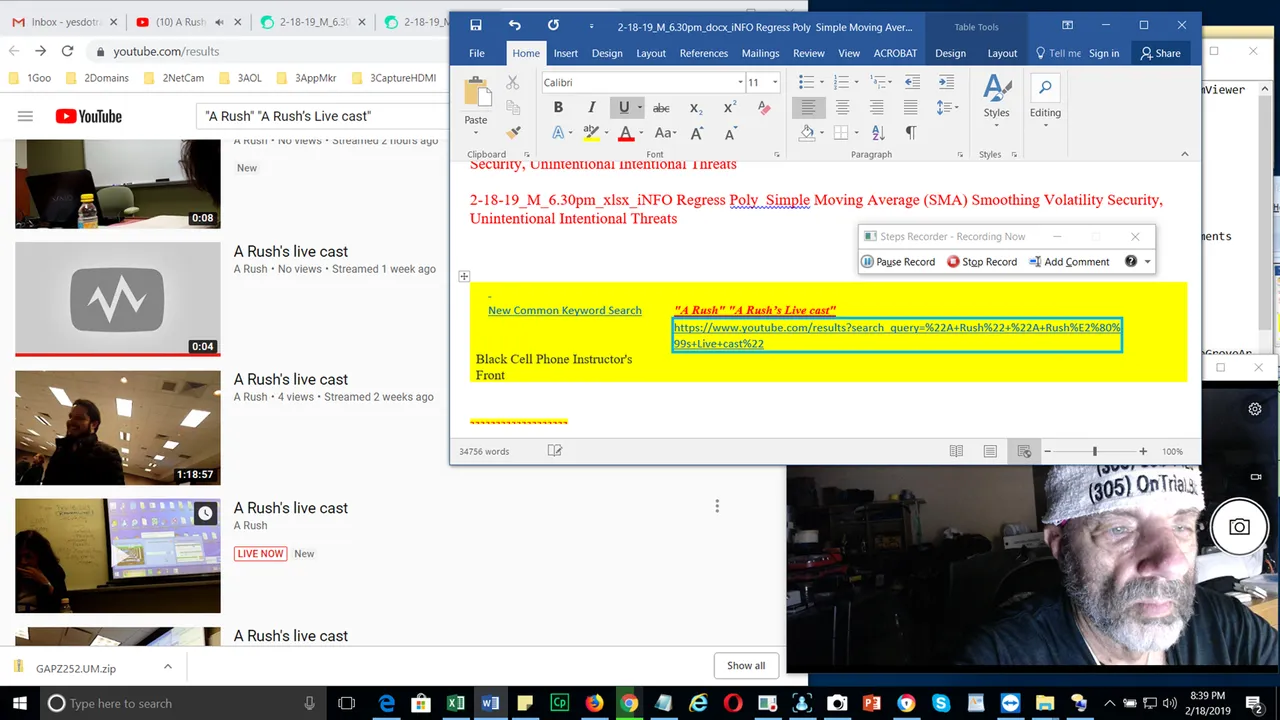Viewport: 1280px width, 720px height.
Task: Click the Shrink Font icon
Action: pyautogui.click(x=731, y=133)
